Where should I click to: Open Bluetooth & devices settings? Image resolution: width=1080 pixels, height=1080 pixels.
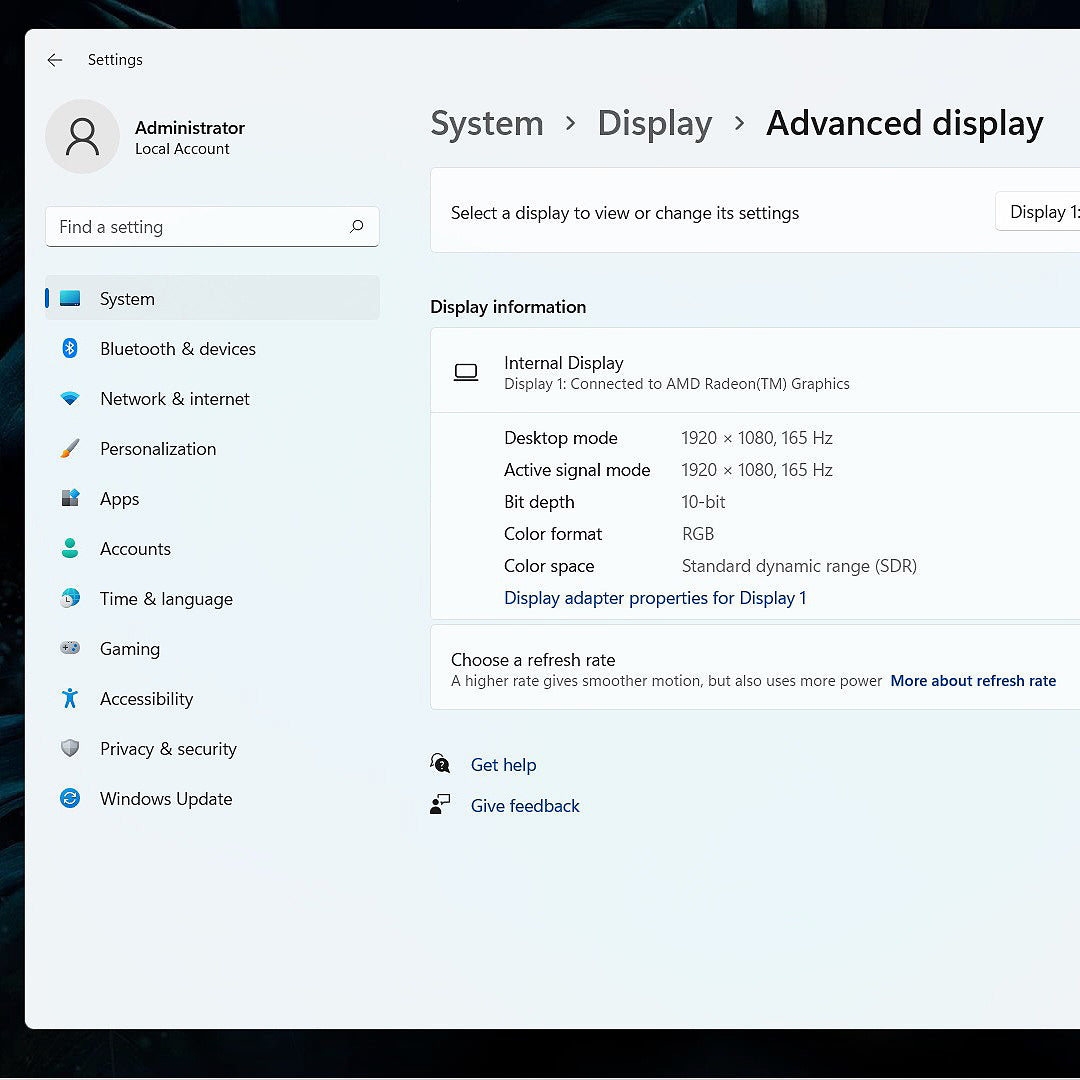(x=177, y=349)
